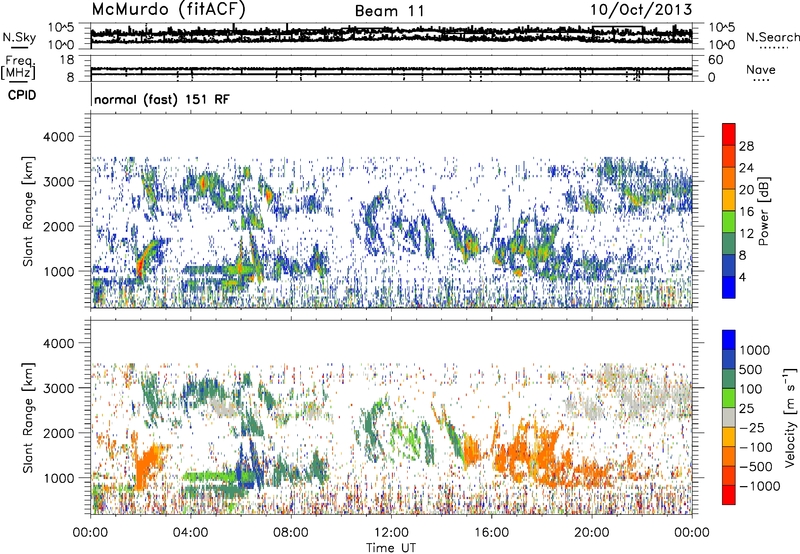
Task: Click the '10^0' tick beside N.Search
Action: pos(722,45)
